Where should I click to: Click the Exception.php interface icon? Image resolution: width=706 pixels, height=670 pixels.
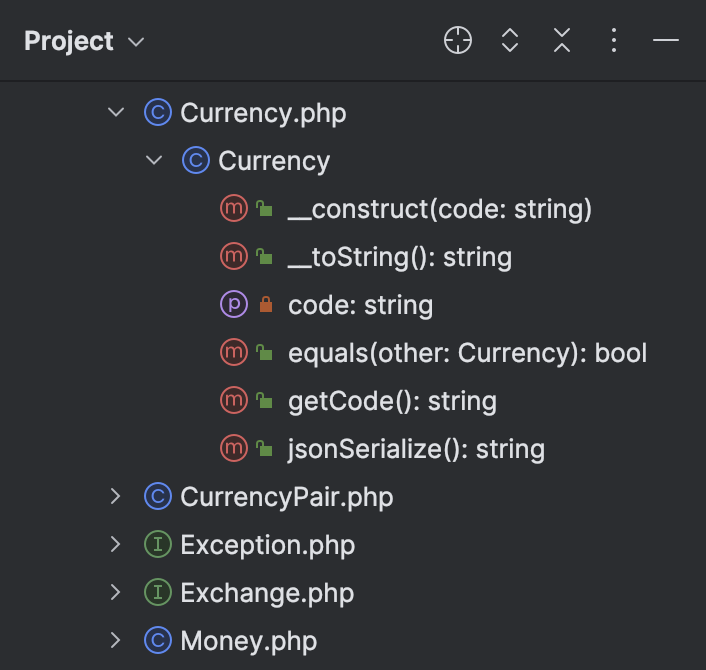(x=158, y=545)
